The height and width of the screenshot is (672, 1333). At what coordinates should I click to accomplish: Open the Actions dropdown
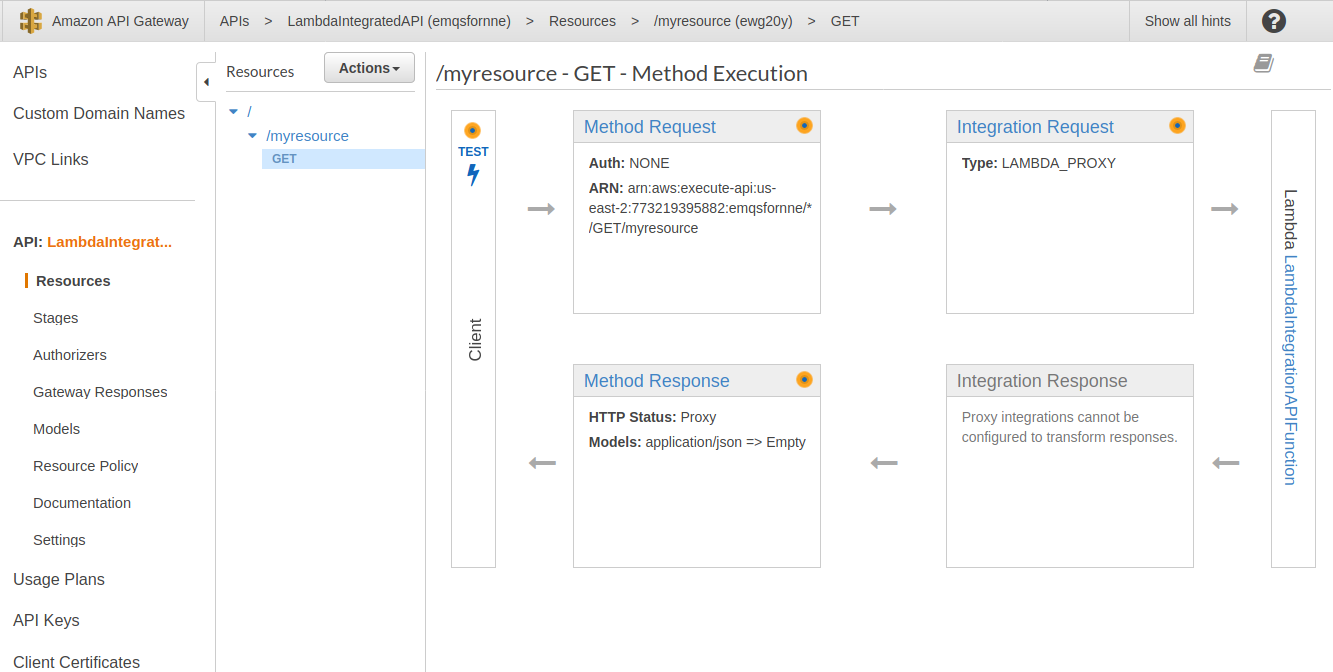tap(368, 67)
